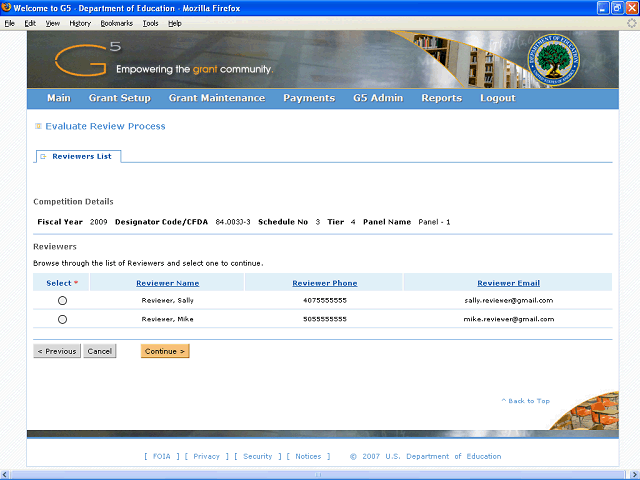Click email mike.reviewer@gmail.com
Screen dimensions: 640x480
pos(508,319)
